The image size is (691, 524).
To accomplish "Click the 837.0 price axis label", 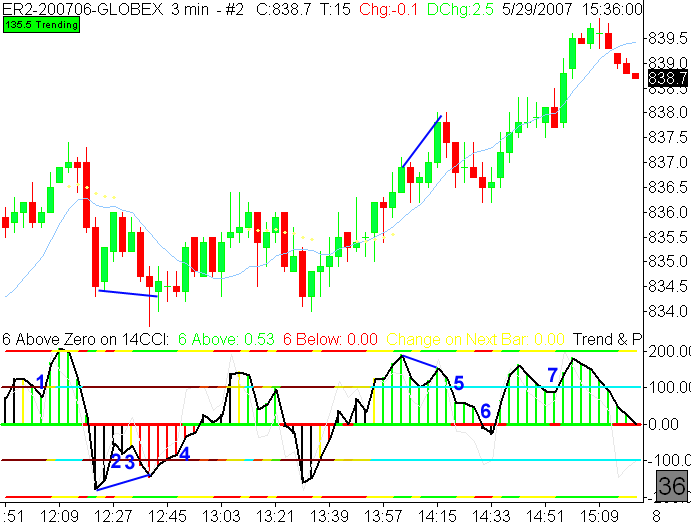I will [x=668, y=162].
